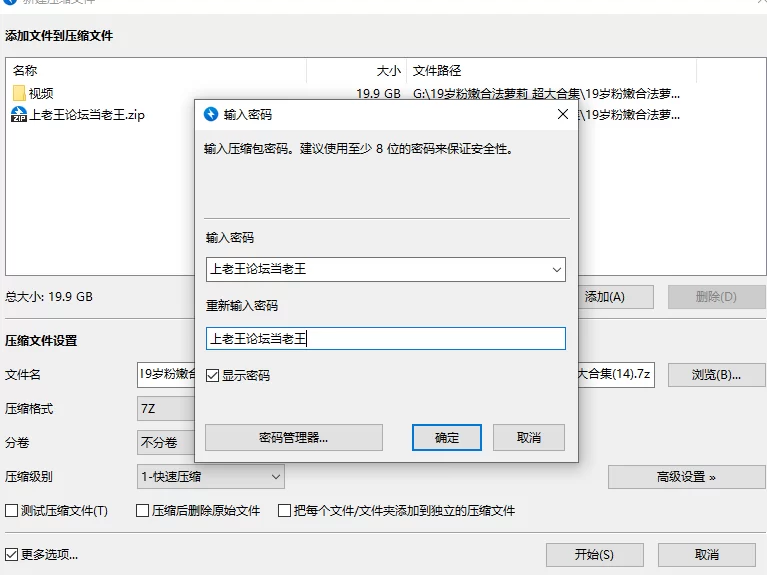Viewport: 767px width, 575px height.
Task: Click 取消 at bottom of main window
Action: (707, 555)
